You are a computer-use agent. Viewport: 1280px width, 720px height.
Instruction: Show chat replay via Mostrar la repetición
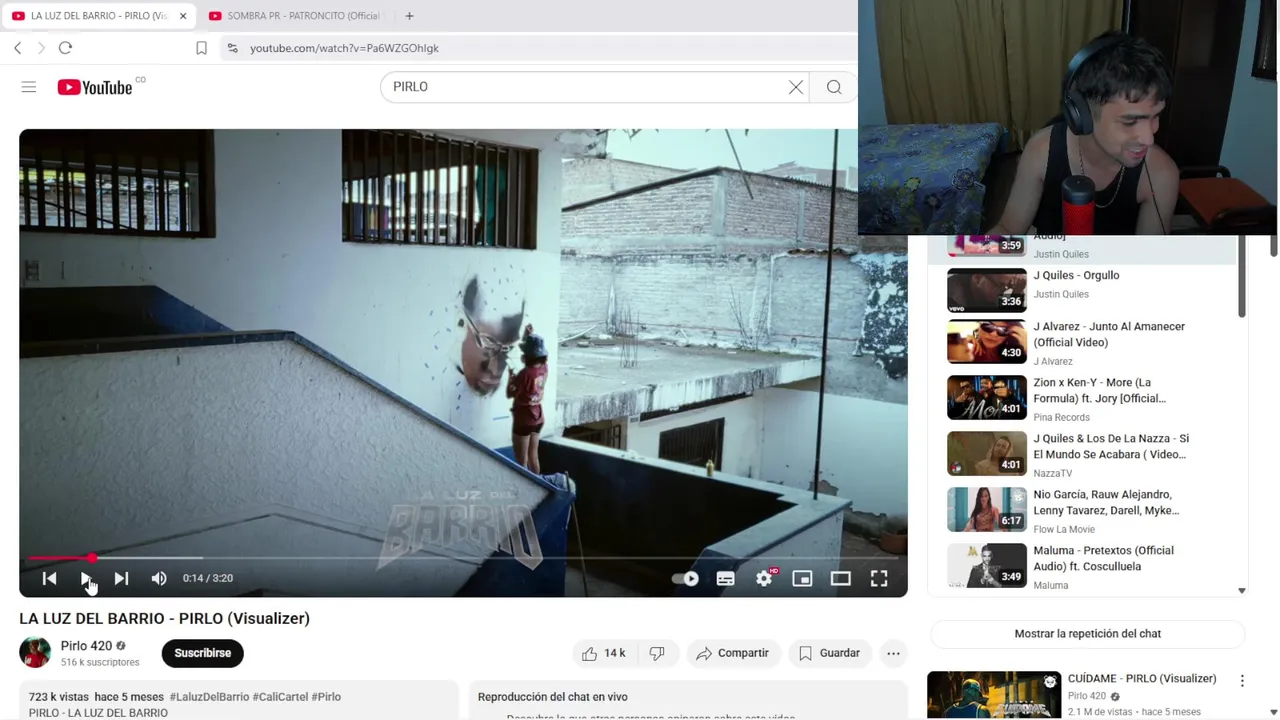coord(1088,633)
